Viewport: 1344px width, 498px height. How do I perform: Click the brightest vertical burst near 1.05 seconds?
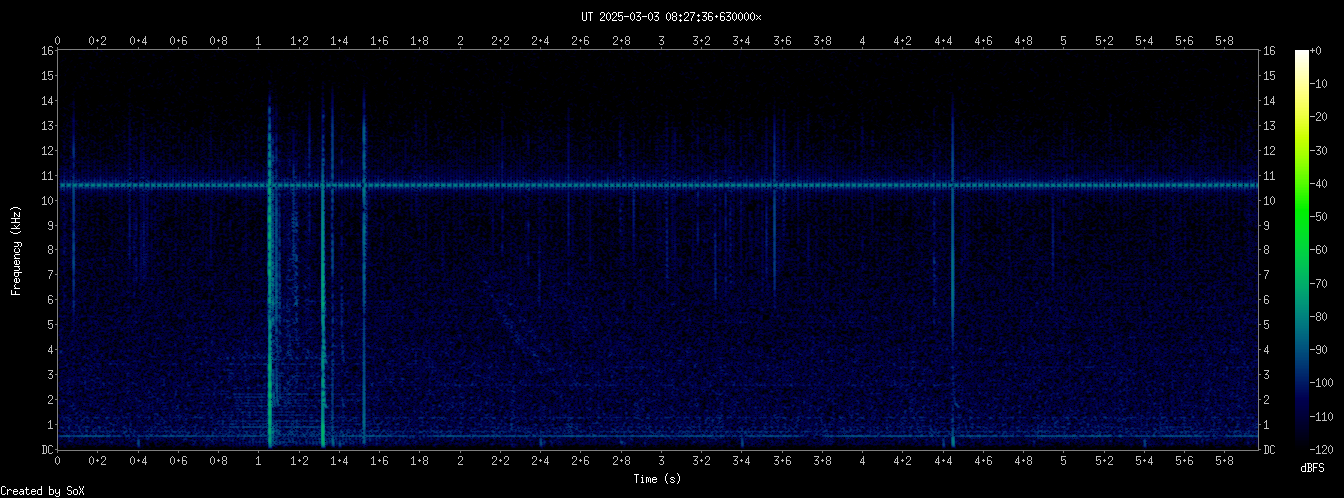pos(270,270)
